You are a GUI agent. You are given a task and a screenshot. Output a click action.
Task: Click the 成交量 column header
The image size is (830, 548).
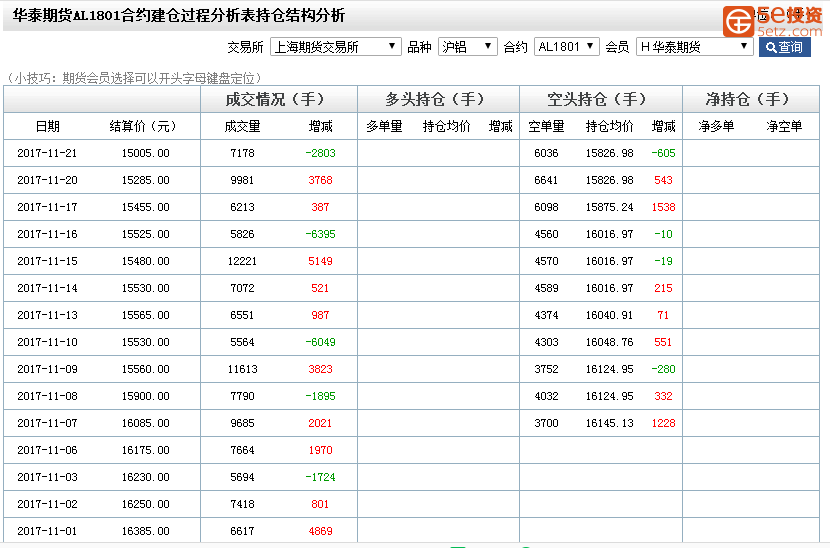point(242,126)
